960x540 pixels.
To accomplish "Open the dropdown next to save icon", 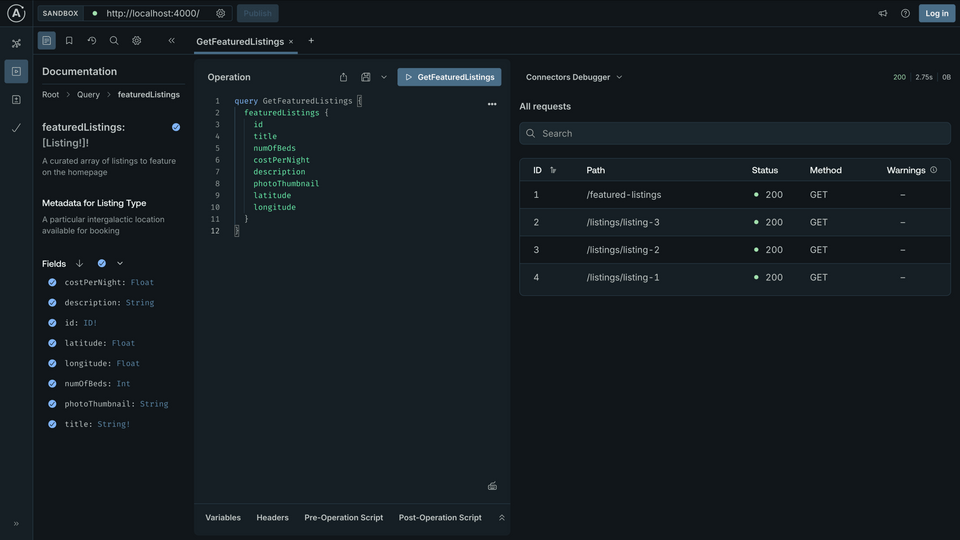I will [384, 77].
